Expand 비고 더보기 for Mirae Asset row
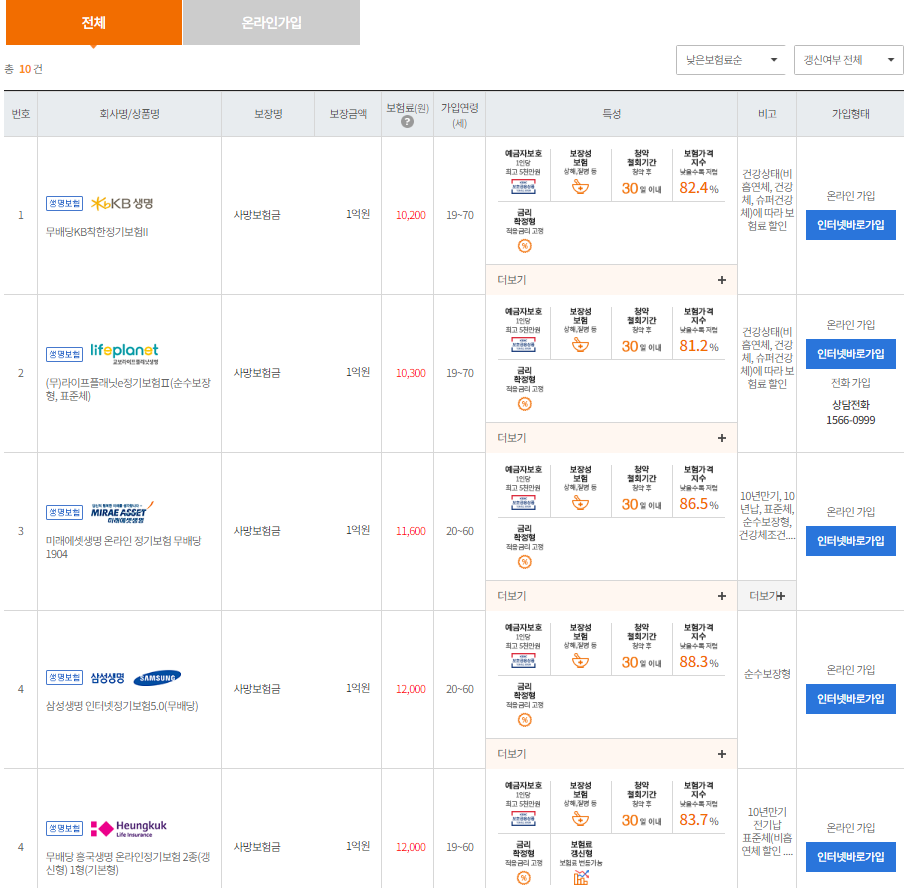Screen dimensions: 909x888 767,596
